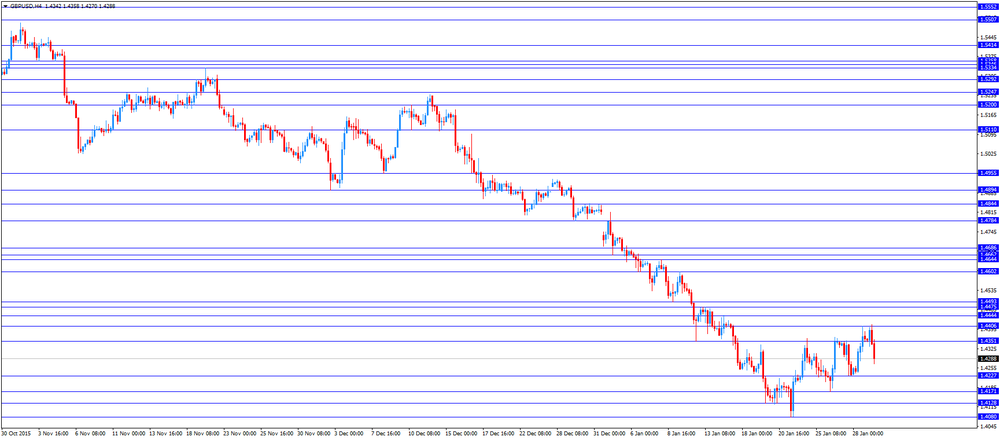Click the 23 Nov 00:00 time axis label
The image size is (1000, 440).
click(x=238, y=432)
